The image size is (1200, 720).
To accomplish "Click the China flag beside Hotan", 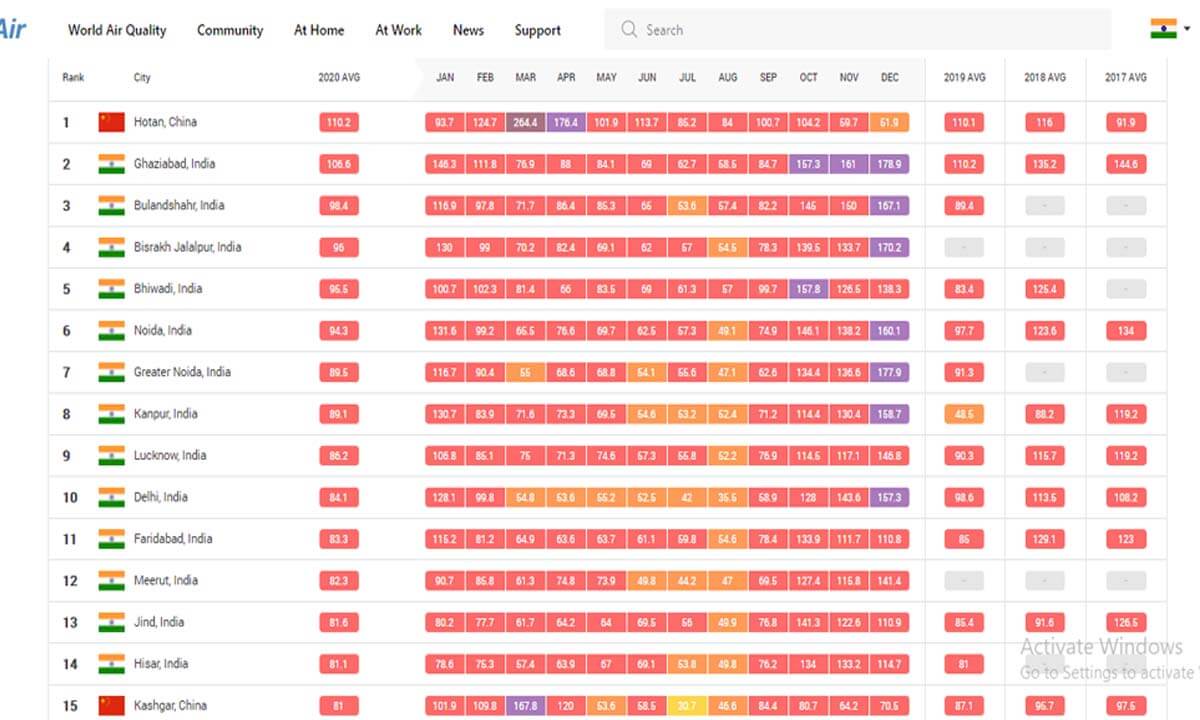I will pos(111,122).
